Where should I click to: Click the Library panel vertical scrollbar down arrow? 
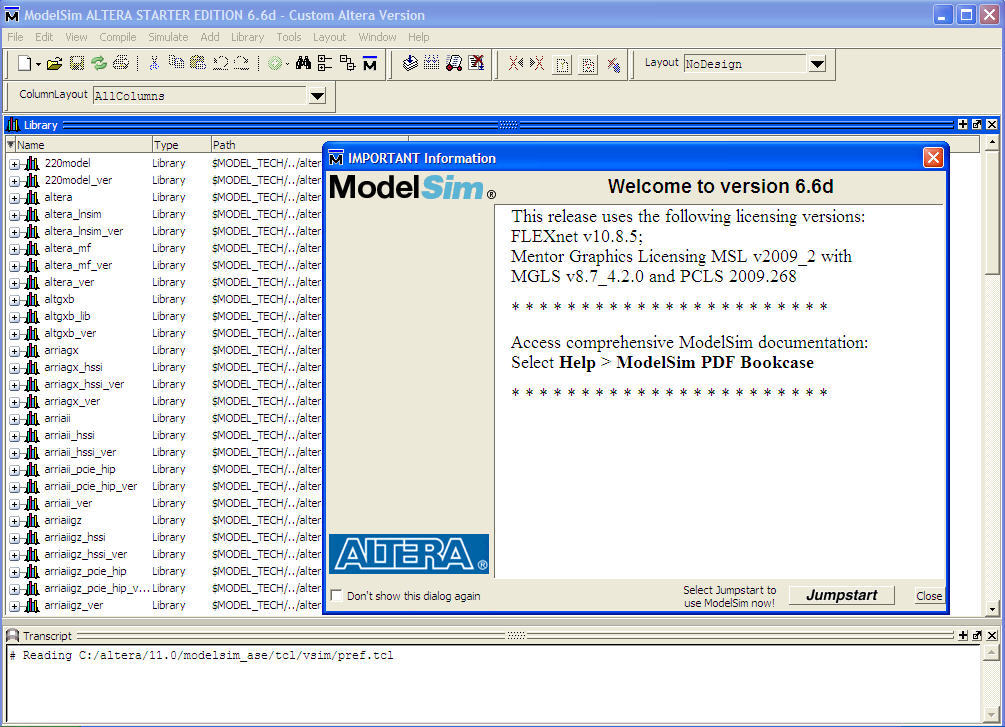pyautogui.click(x=992, y=609)
